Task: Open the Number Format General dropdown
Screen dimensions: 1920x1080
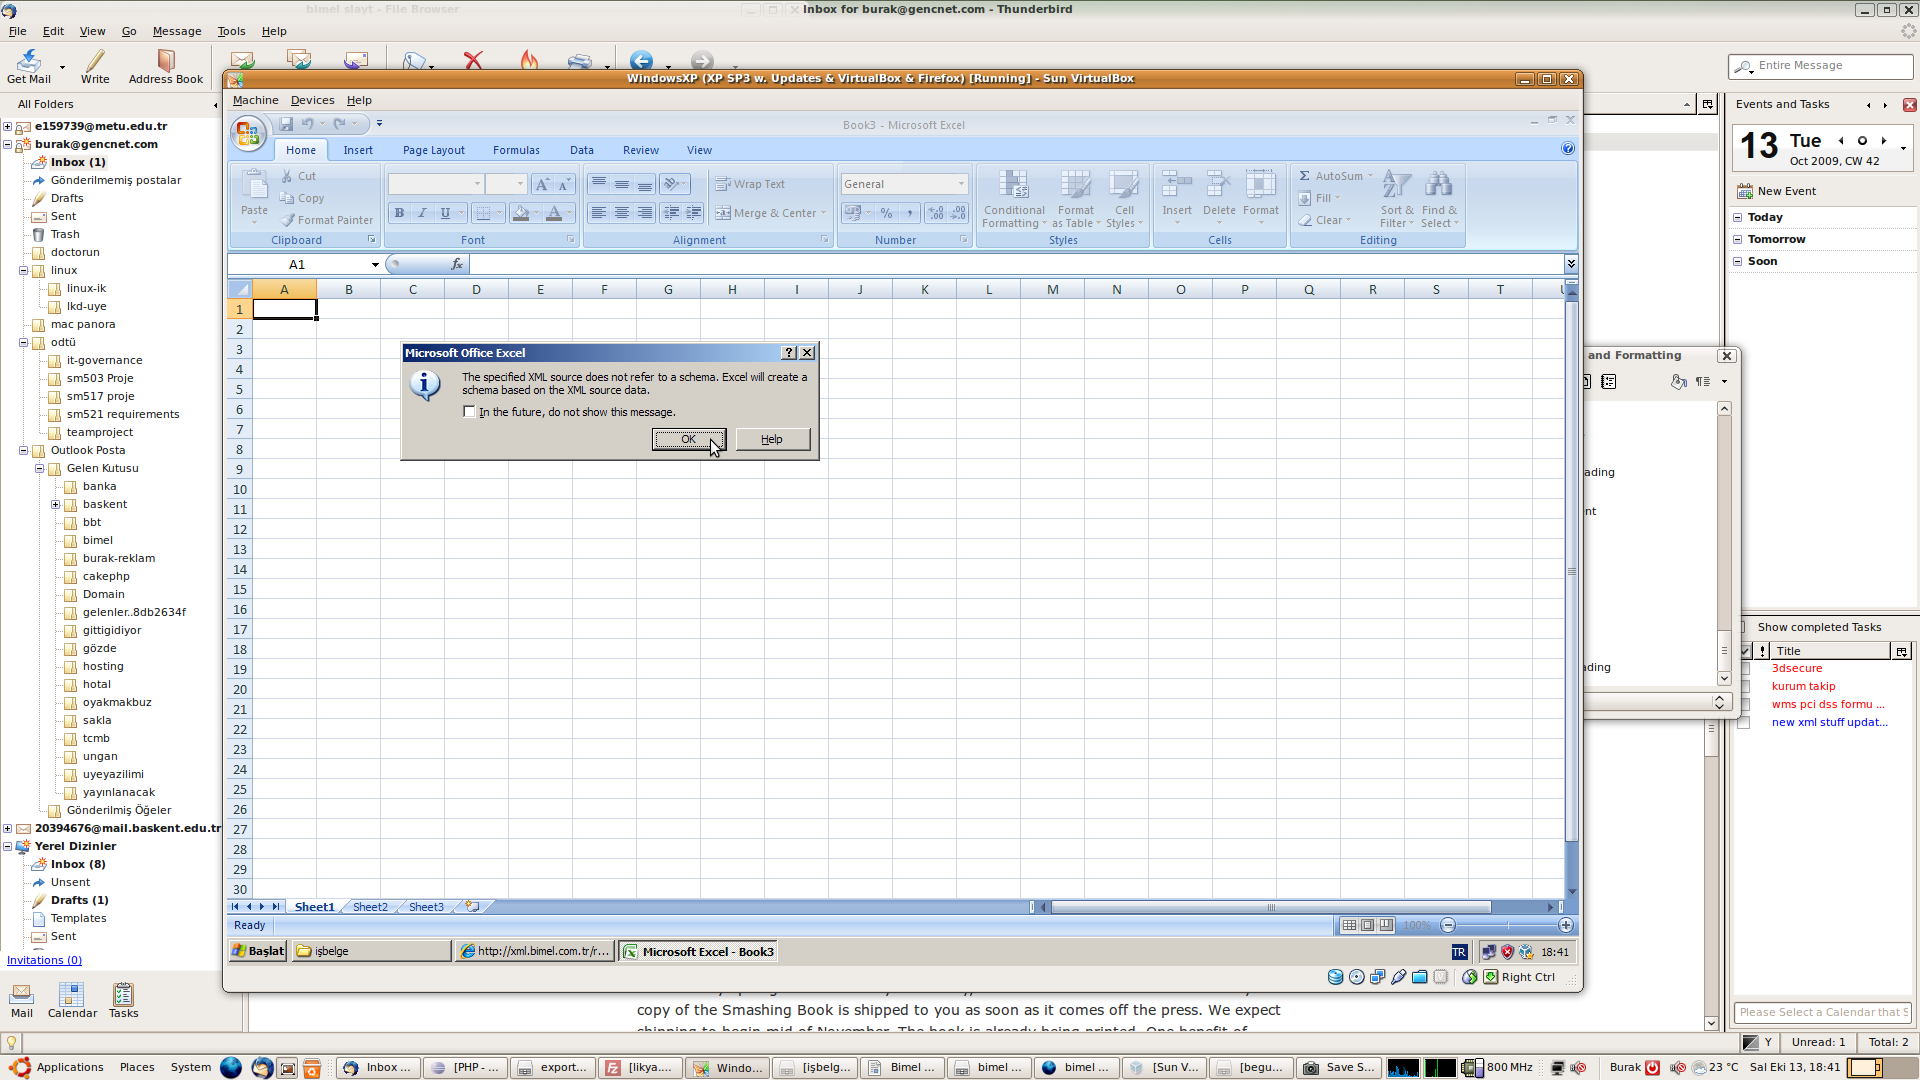Action: (x=961, y=184)
